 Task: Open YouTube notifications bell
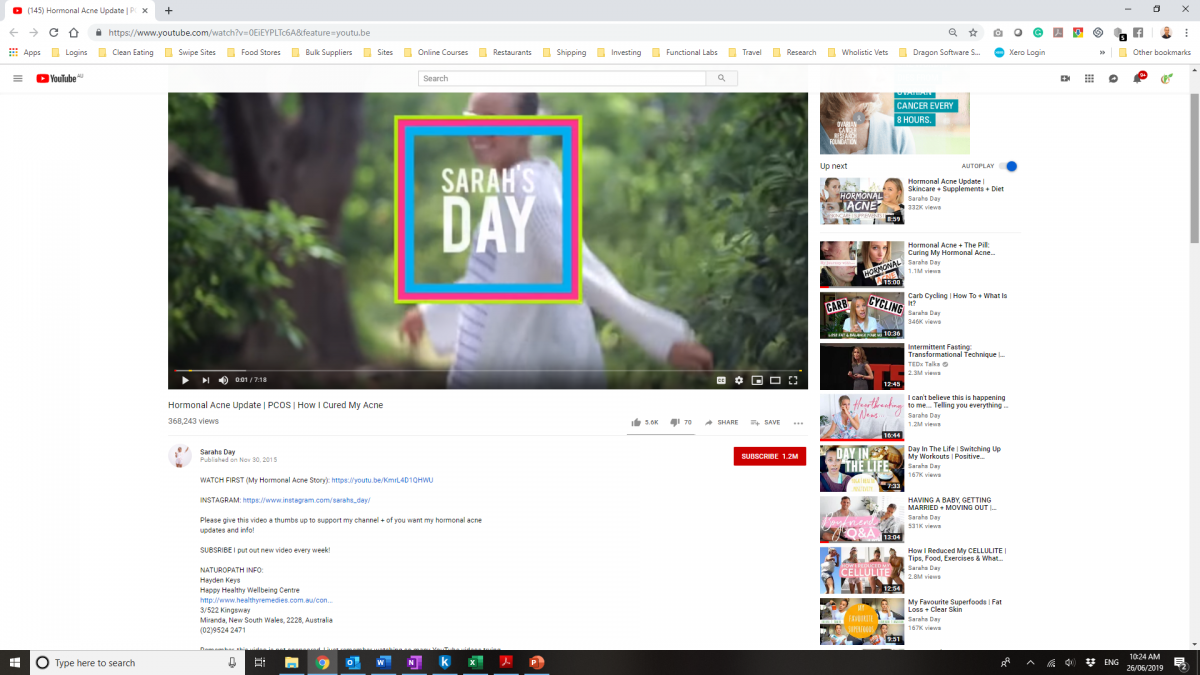(1137, 78)
